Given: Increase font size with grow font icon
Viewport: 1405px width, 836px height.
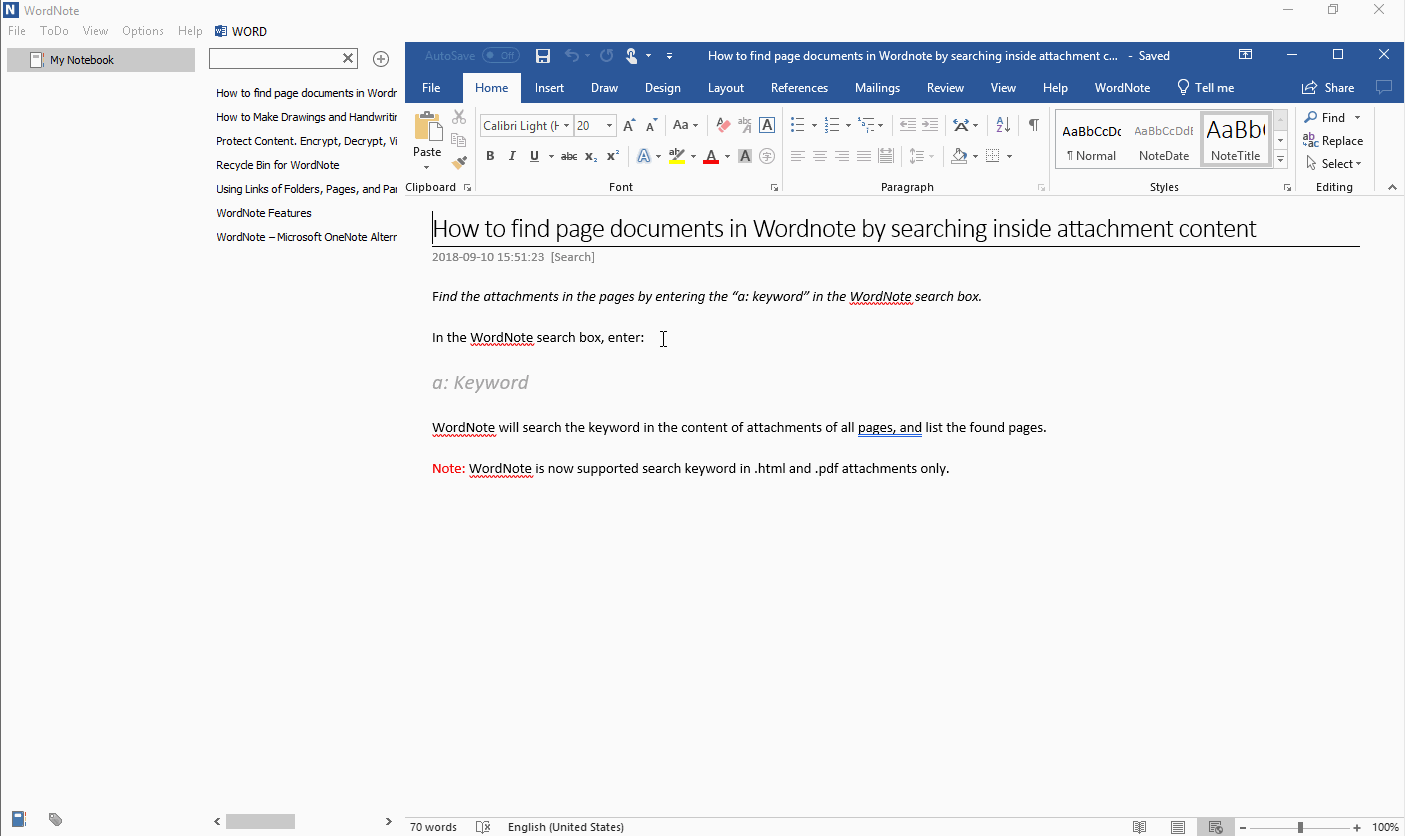Looking at the screenshot, I should coord(629,125).
